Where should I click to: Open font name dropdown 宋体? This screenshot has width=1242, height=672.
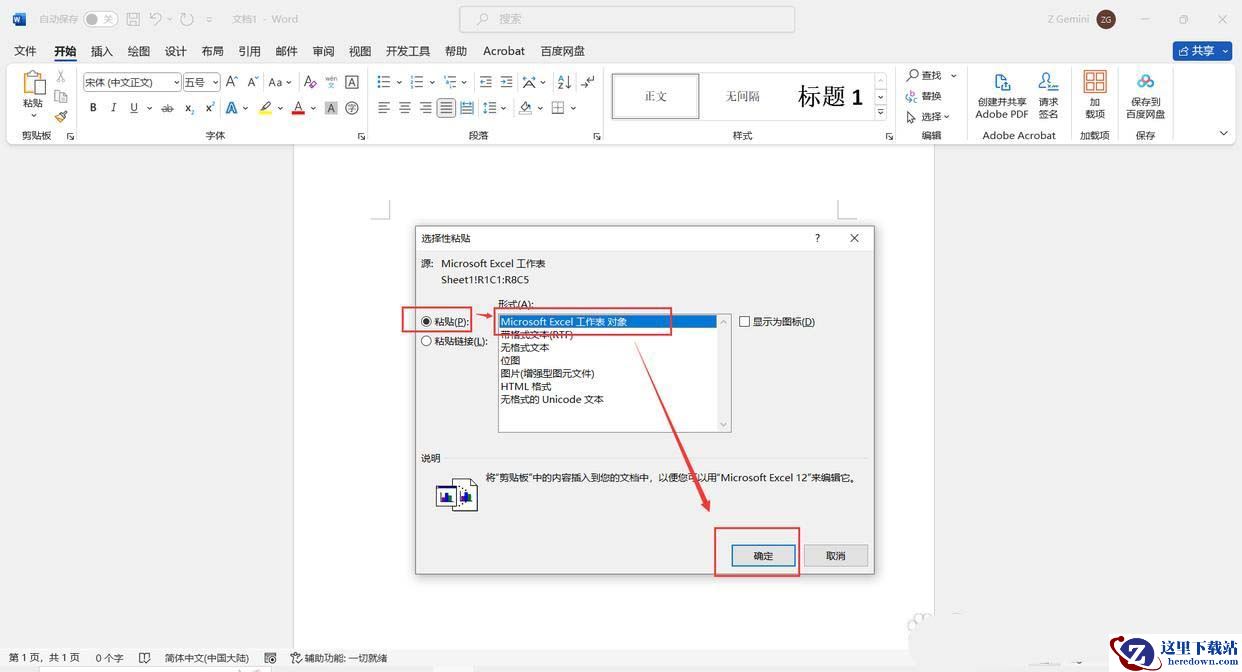click(x=176, y=82)
